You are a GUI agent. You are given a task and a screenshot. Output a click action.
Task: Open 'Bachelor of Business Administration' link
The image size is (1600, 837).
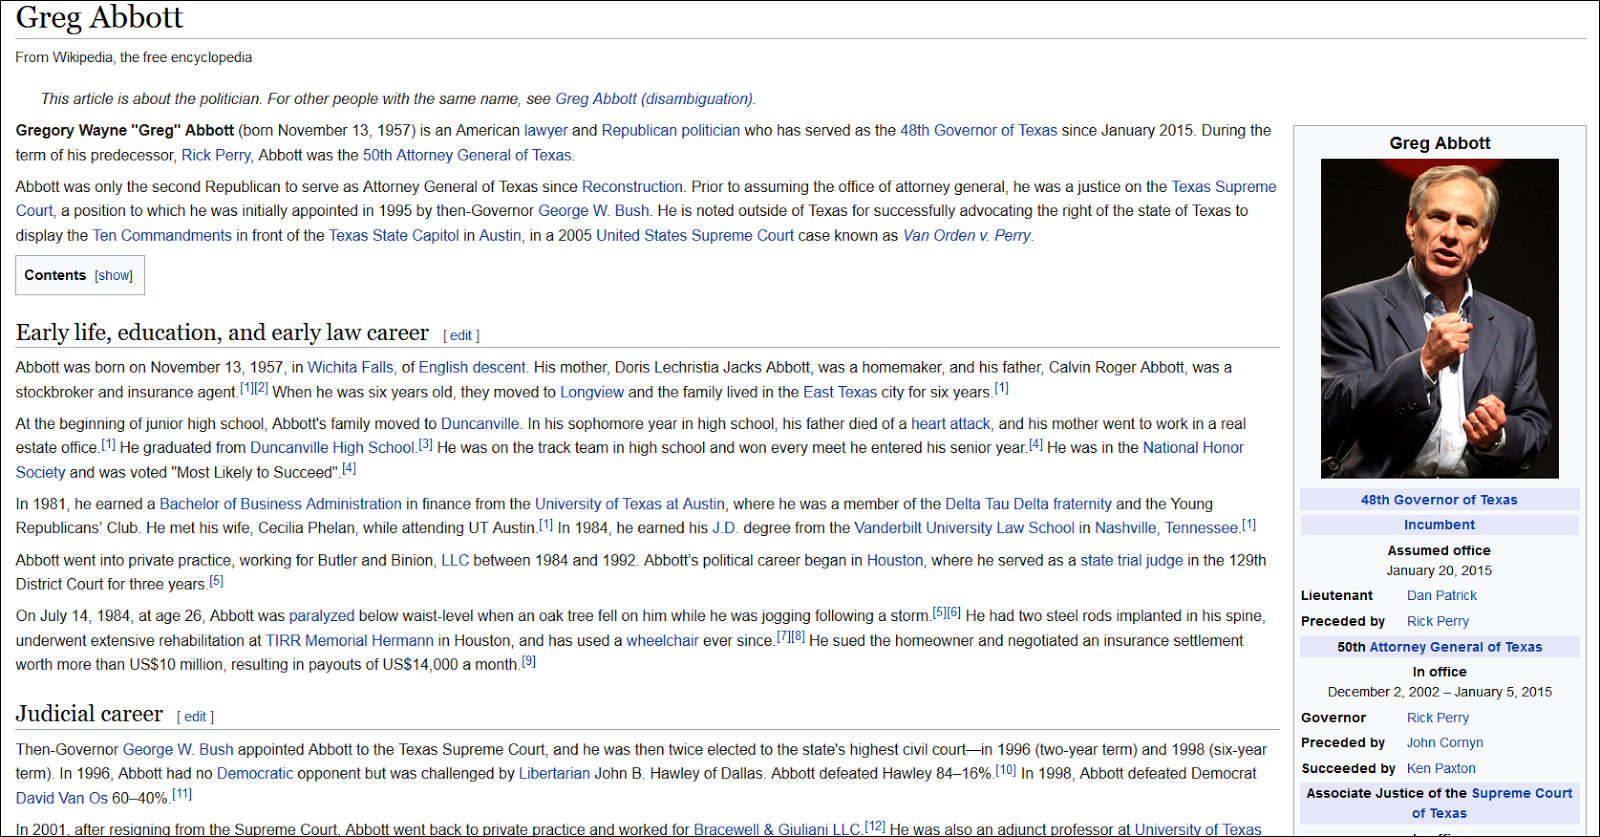click(x=281, y=504)
